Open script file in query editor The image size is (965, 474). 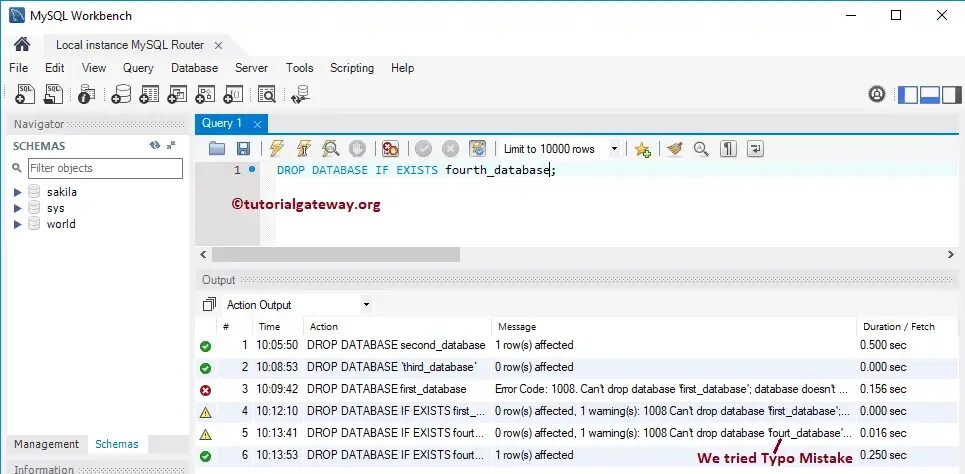217,148
